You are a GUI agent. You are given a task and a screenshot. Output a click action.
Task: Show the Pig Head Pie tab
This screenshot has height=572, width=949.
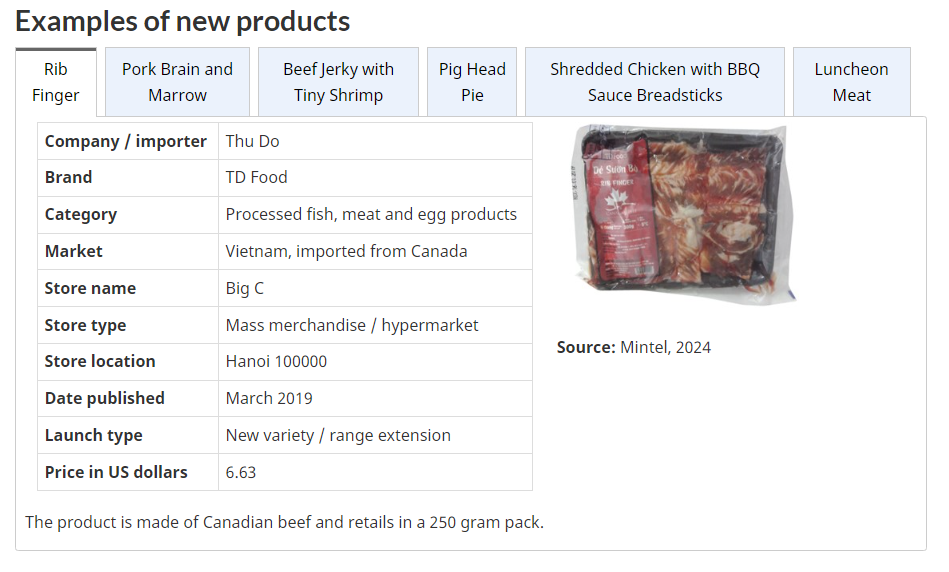pos(472,82)
